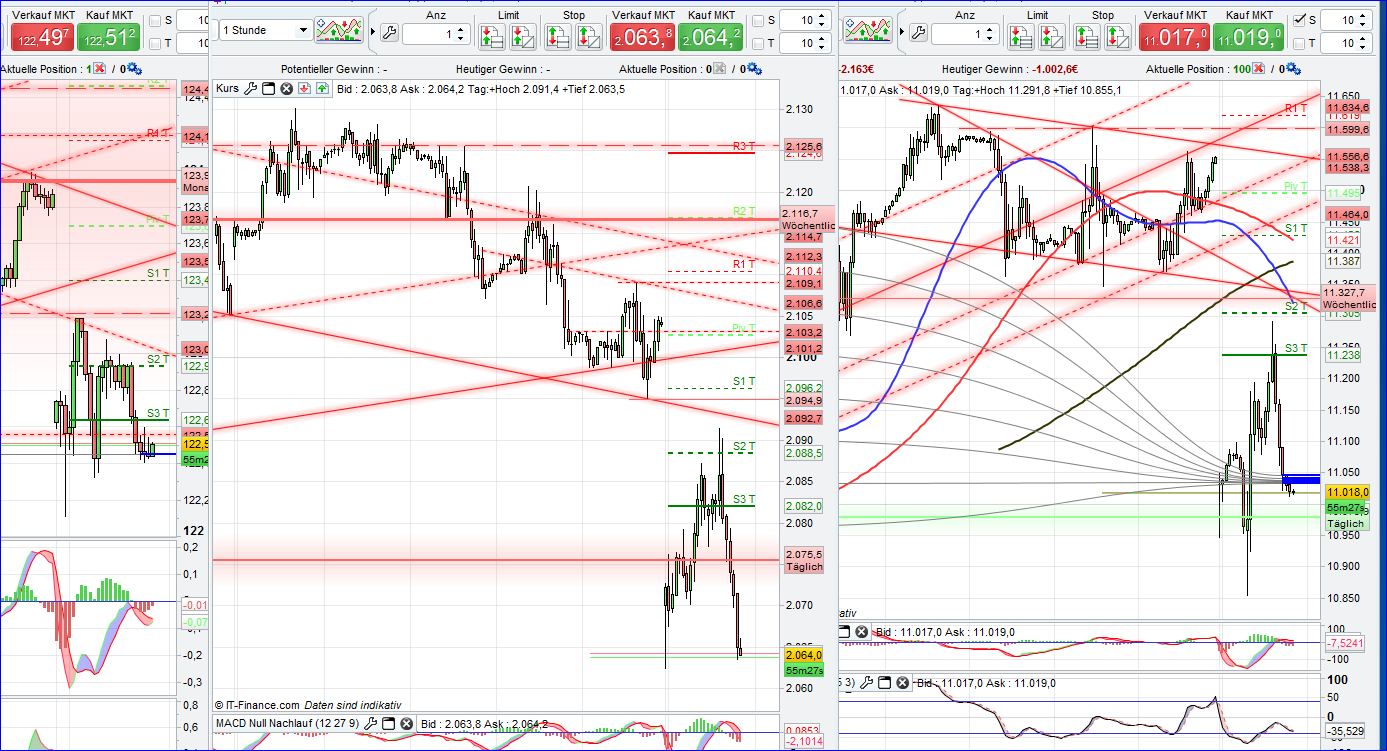Open the chart style preview icon
The height and width of the screenshot is (751, 1387).
click(339, 29)
